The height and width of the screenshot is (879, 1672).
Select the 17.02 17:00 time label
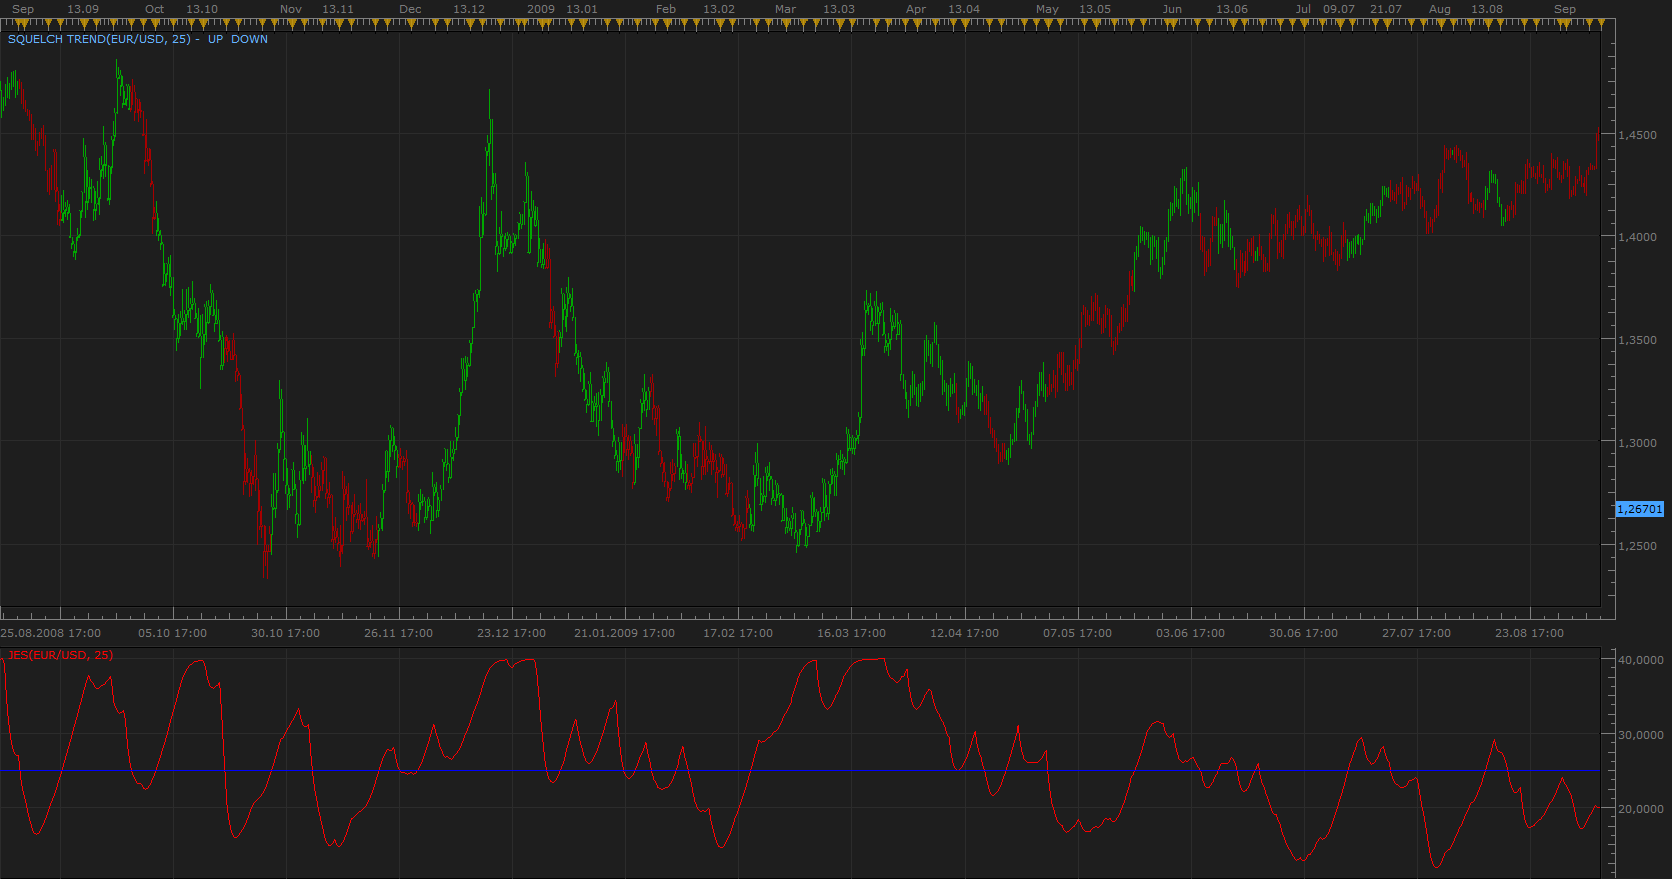click(738, 633)
